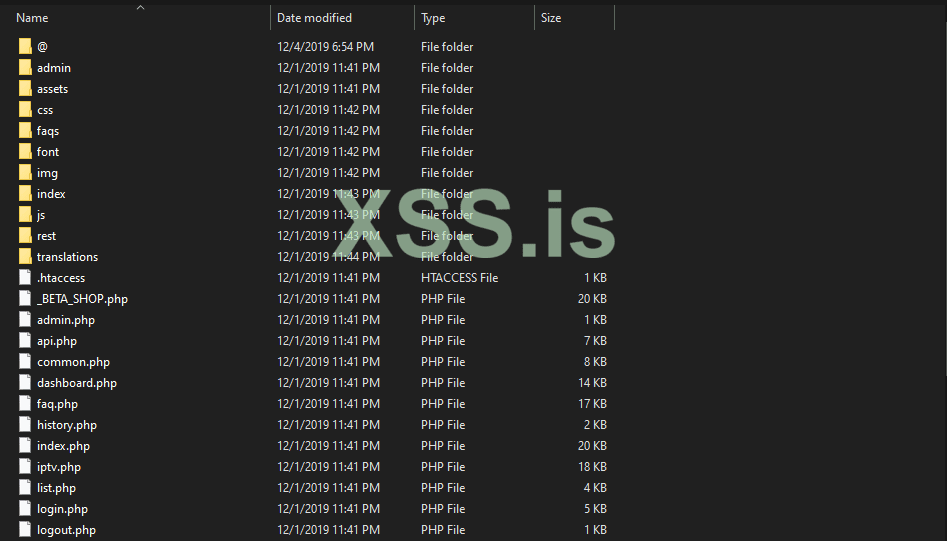Click the "12/4/2019 6:54 PM" date cell

click(x=325, y=46)
